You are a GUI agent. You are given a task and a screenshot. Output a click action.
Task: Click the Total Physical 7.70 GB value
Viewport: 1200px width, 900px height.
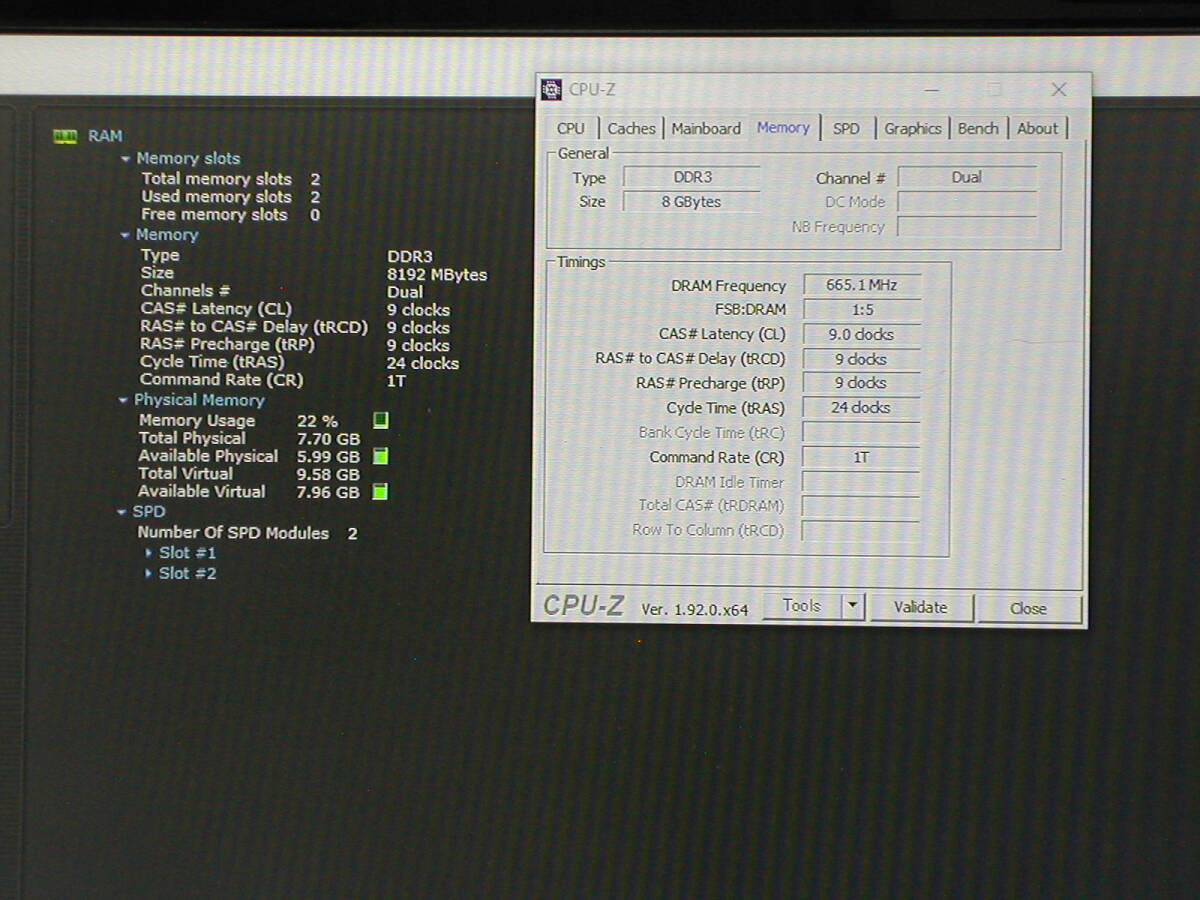click(x=328, y=439)
